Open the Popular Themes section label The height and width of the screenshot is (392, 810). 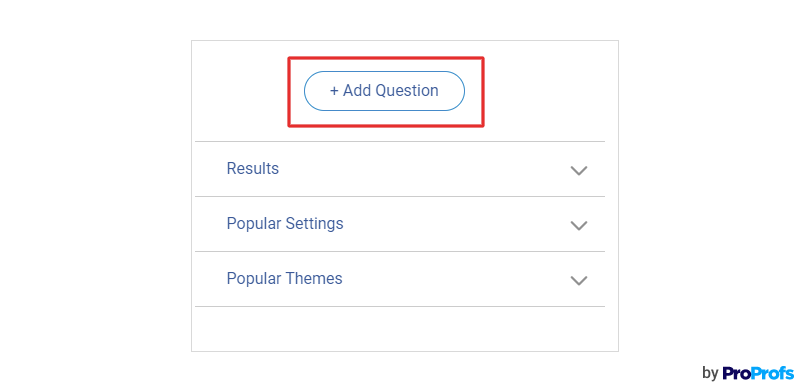(285, 278)
